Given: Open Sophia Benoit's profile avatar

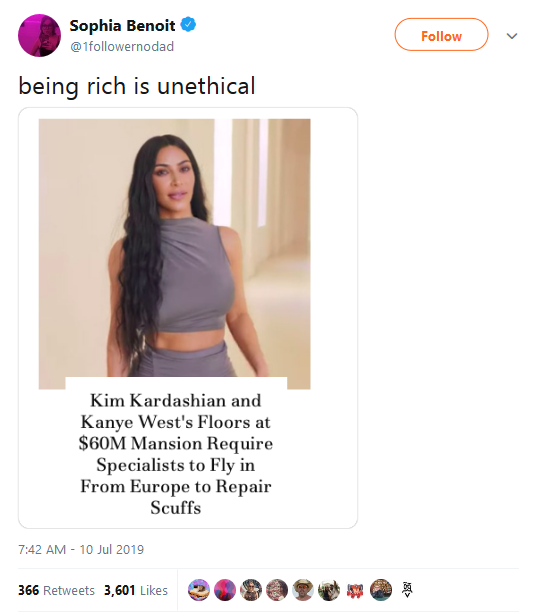Looking at the screenshot, I should click(39, 35).
